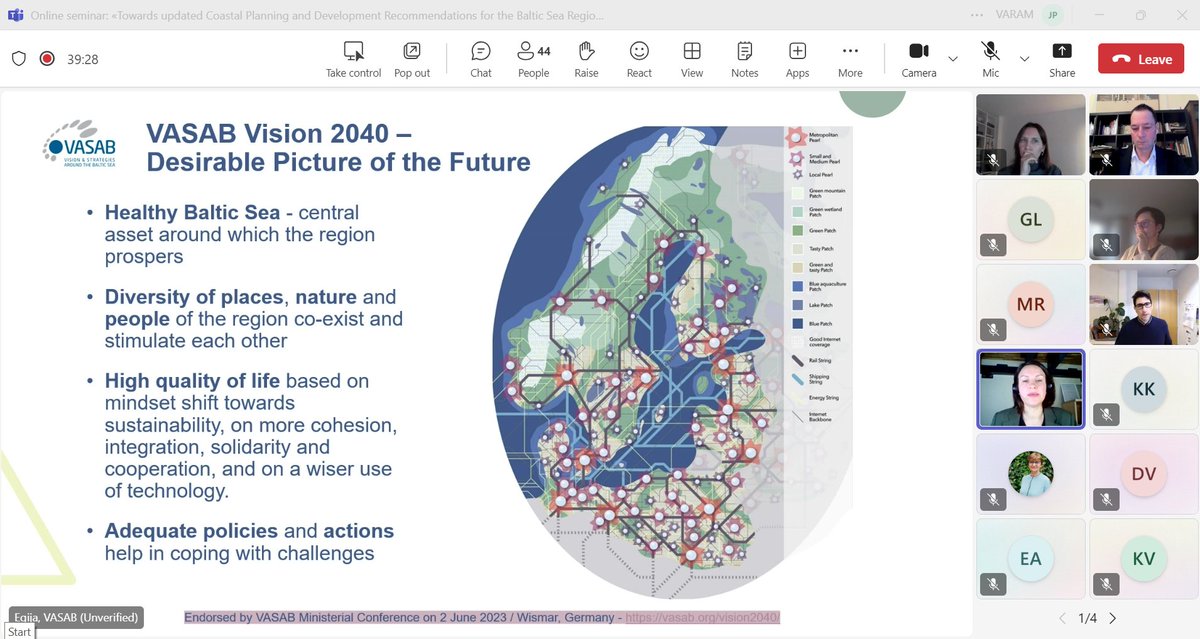
Task: Open the JP profile avatar
Action: 1052,16
